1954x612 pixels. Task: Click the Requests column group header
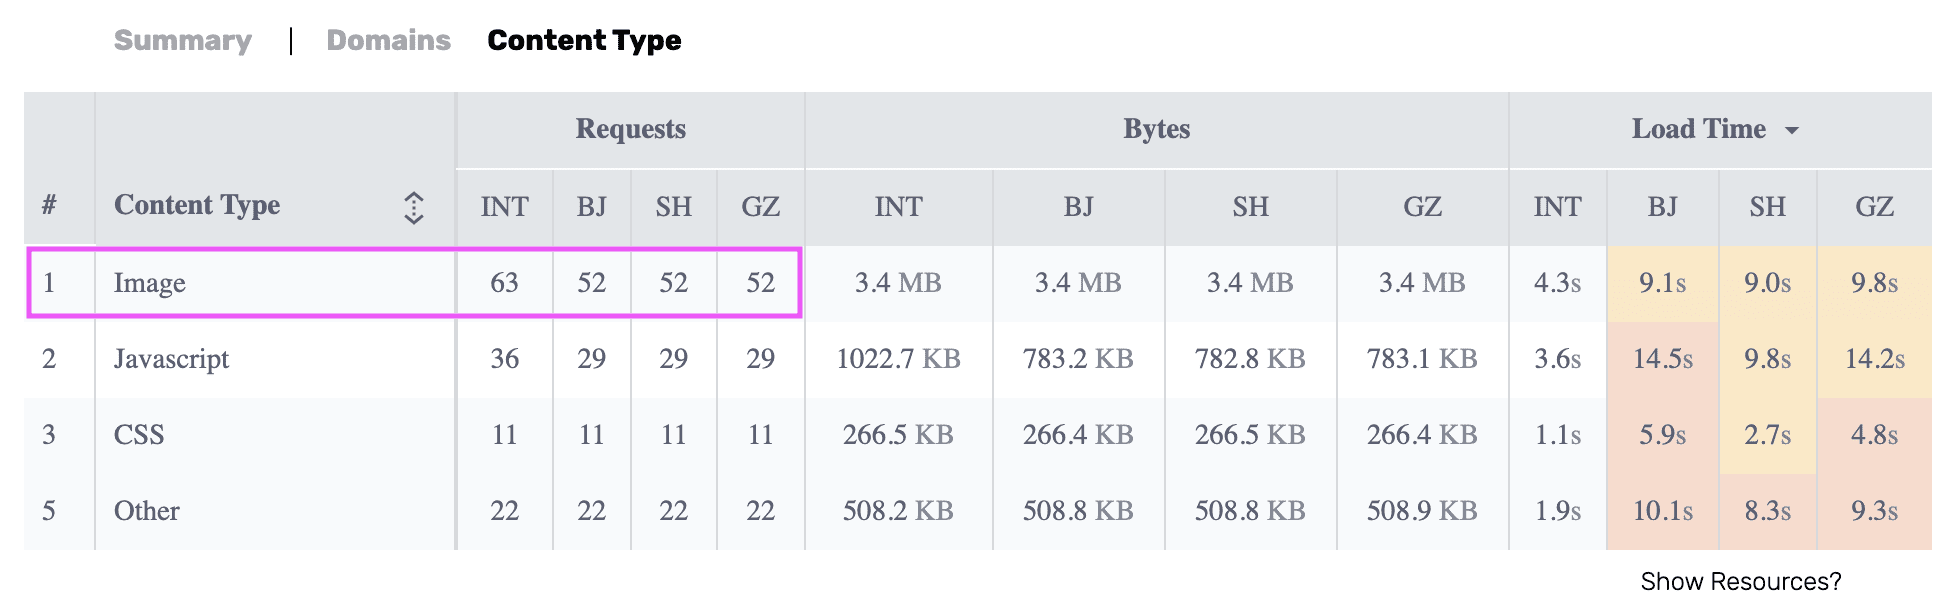tap(630, 129)
